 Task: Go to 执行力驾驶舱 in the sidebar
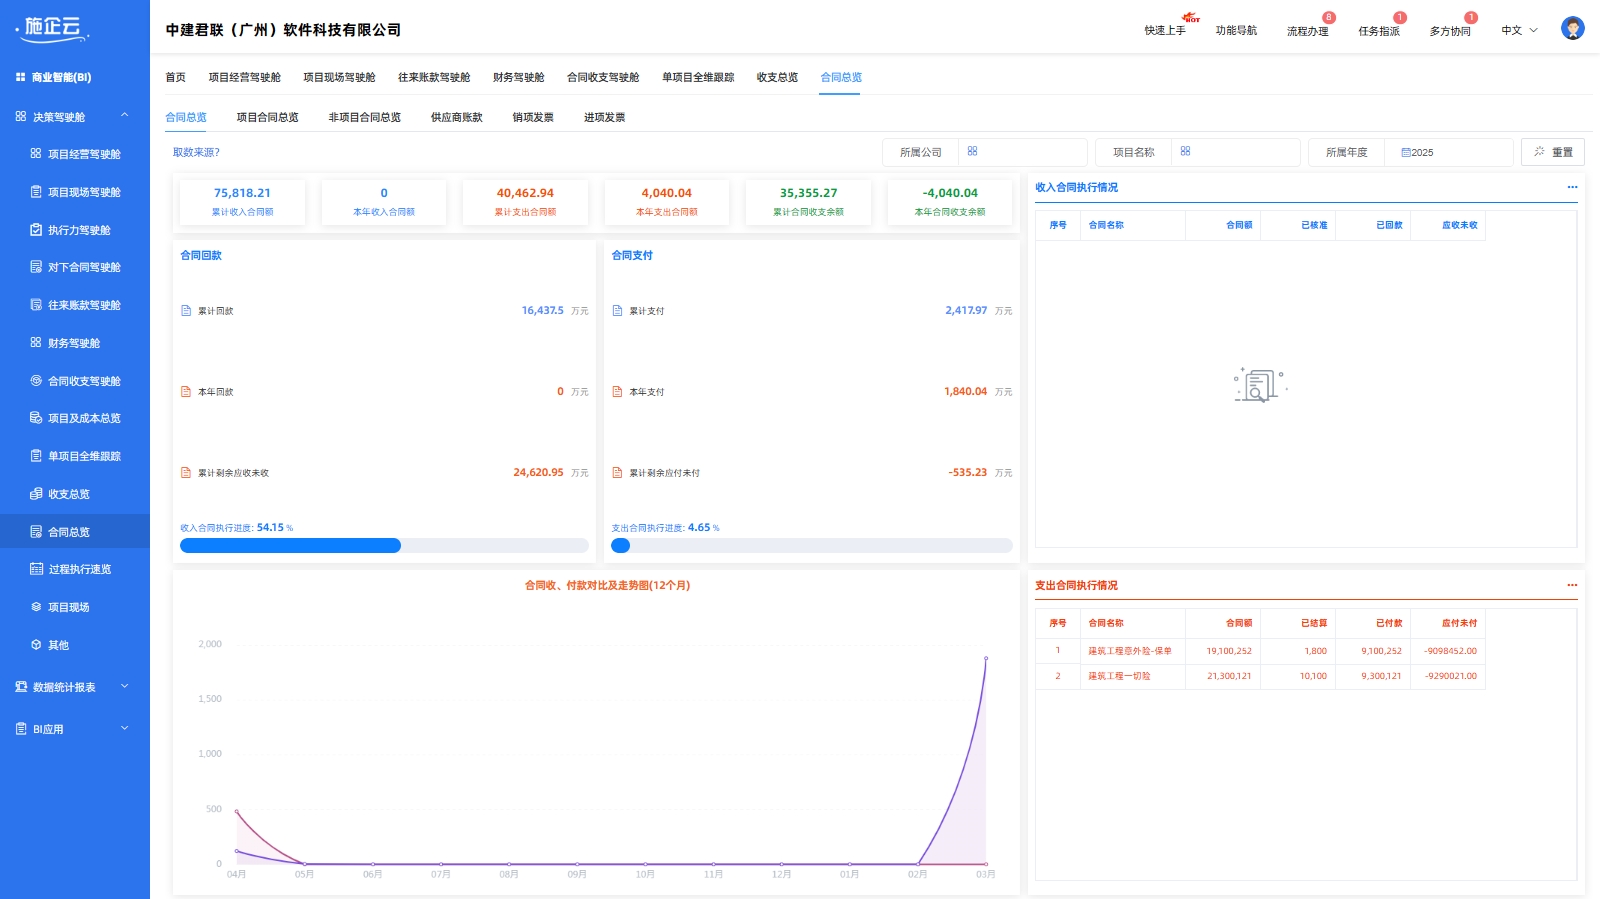pyautogui.click(x=75, y=230)
